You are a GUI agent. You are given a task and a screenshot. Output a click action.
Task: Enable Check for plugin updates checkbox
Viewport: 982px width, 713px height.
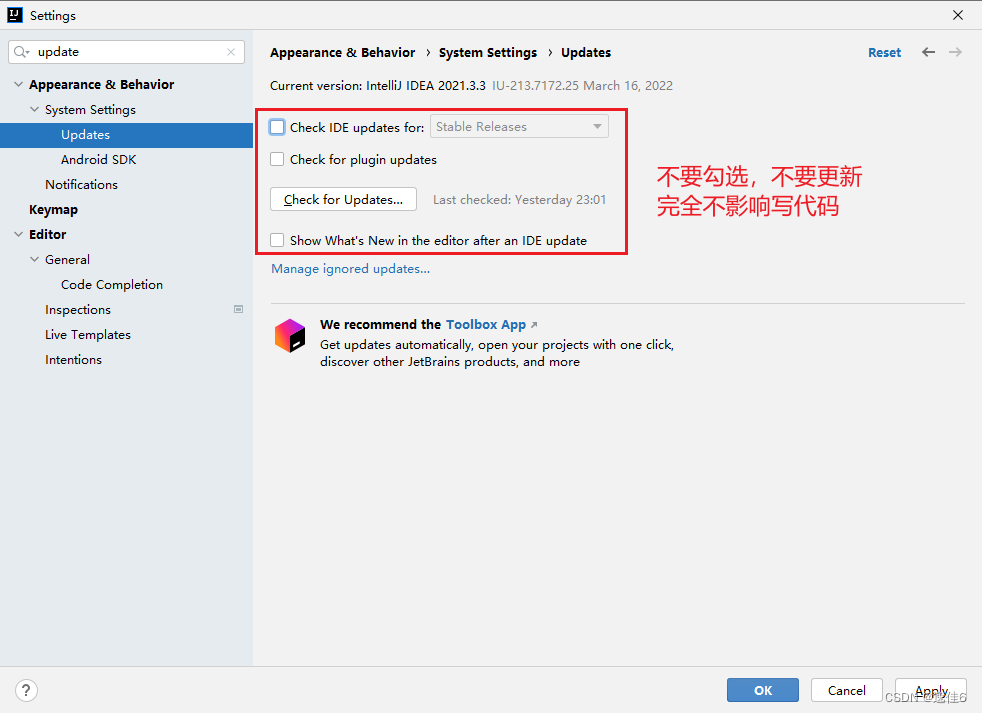[x=277, y=159]
